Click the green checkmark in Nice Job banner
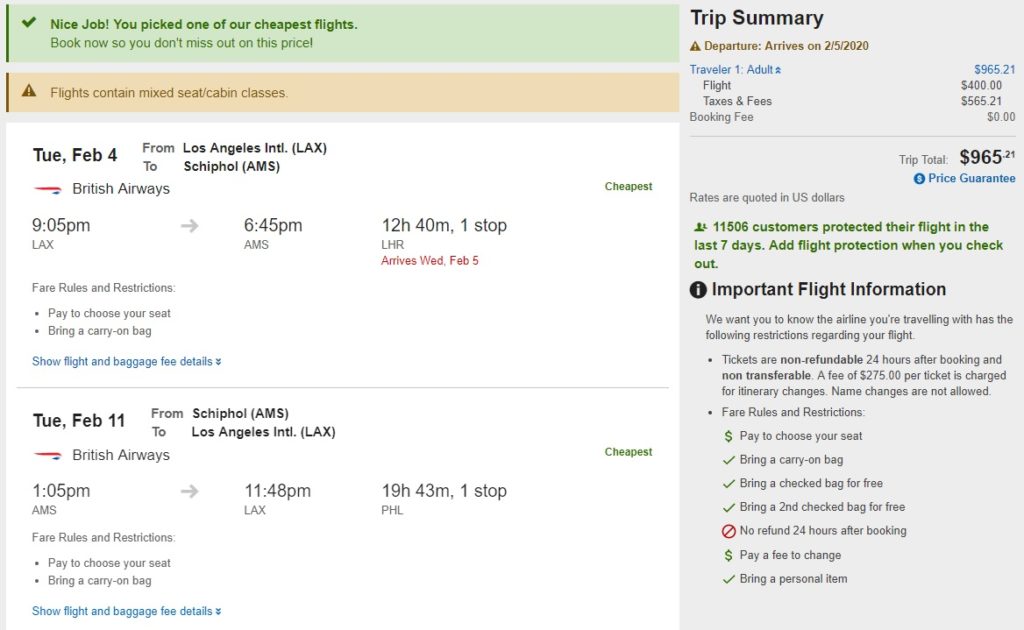1024x630 pixels. (x=28, y=22)
